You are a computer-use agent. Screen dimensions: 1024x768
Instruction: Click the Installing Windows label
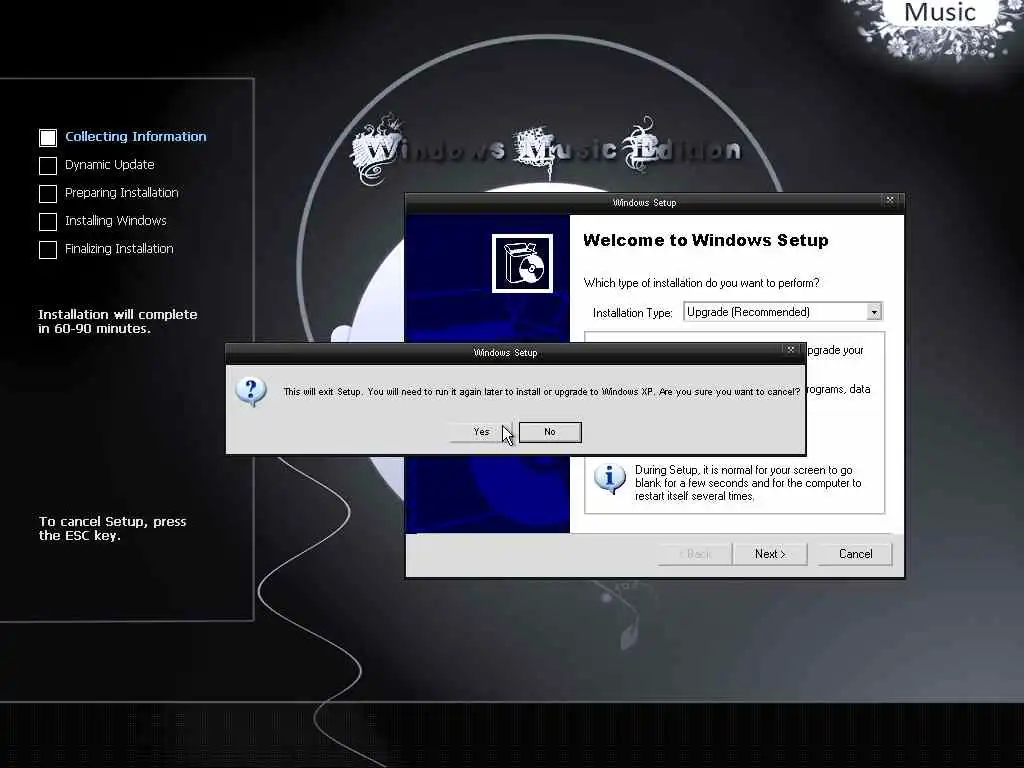click(x=116, y=221)
